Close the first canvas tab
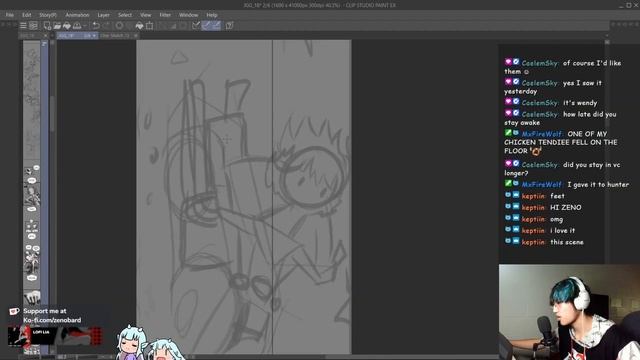 point(46,36)
